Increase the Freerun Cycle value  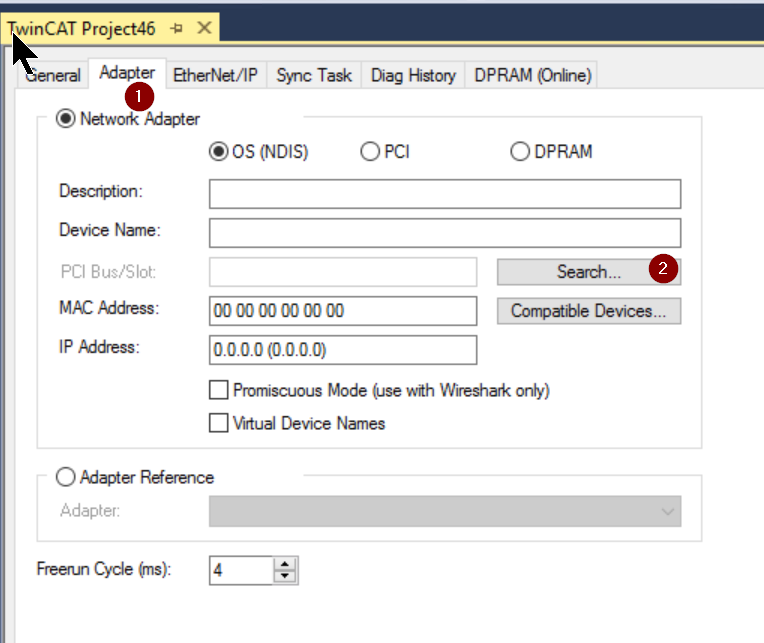click(285, 565)
